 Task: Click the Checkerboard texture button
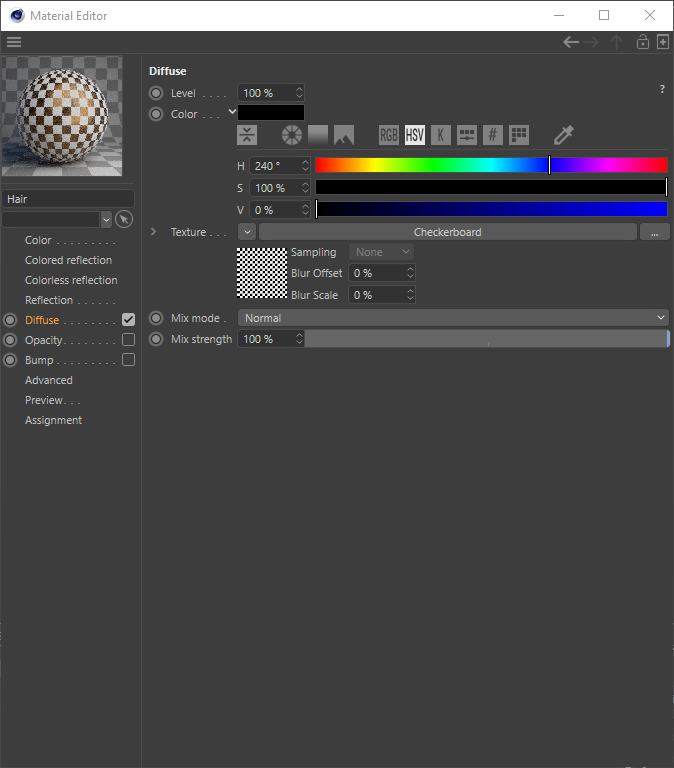tap(448, 232)
